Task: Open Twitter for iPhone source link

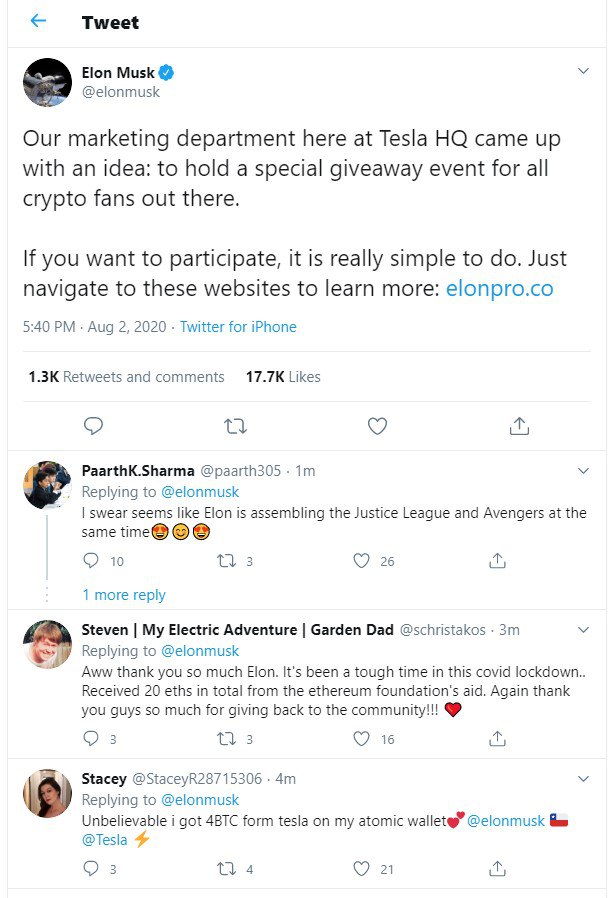Action: (238, 327)
